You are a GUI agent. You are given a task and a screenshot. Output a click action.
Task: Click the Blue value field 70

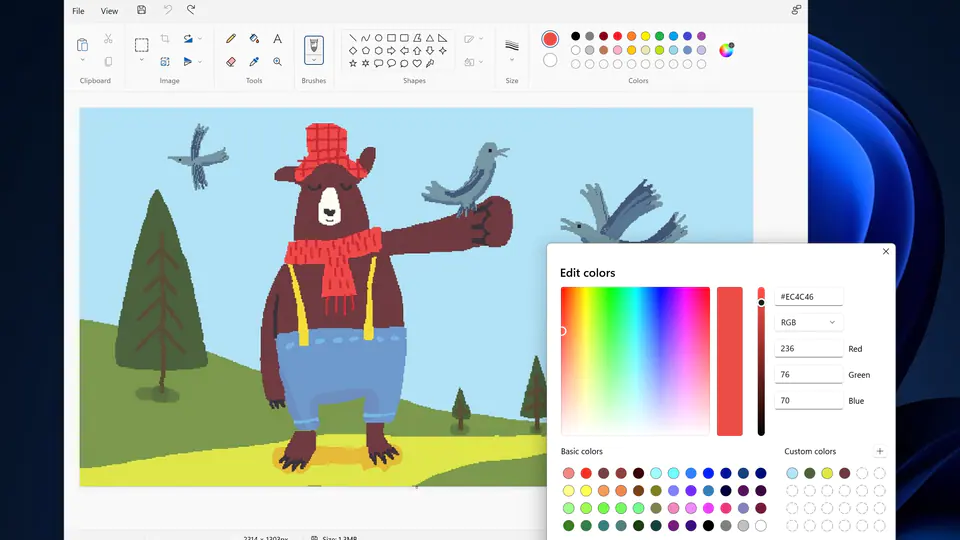[x=808, y=400]
